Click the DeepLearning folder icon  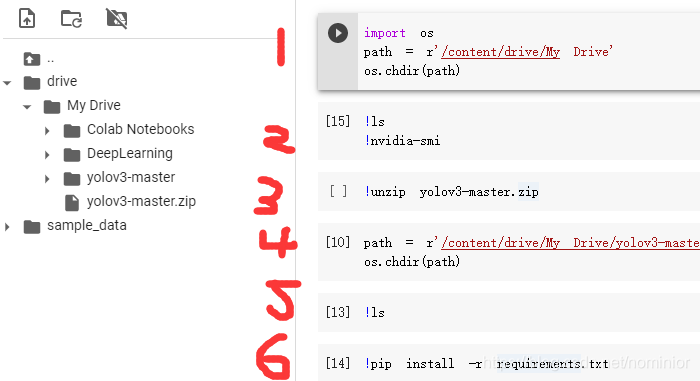point(72,155)
